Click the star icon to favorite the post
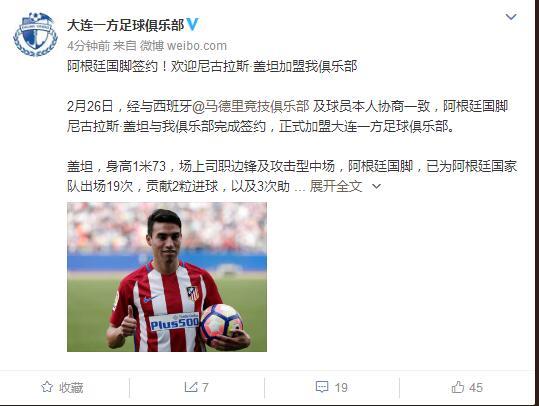 47,387
